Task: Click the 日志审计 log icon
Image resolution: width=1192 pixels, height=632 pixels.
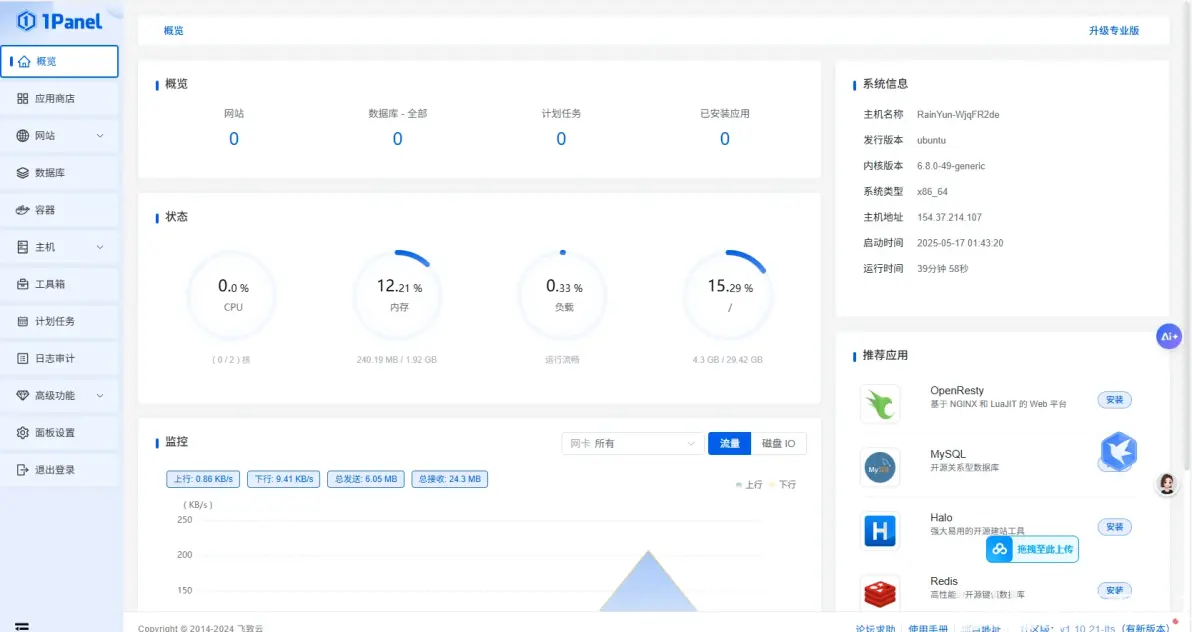Action: [23, 358]
